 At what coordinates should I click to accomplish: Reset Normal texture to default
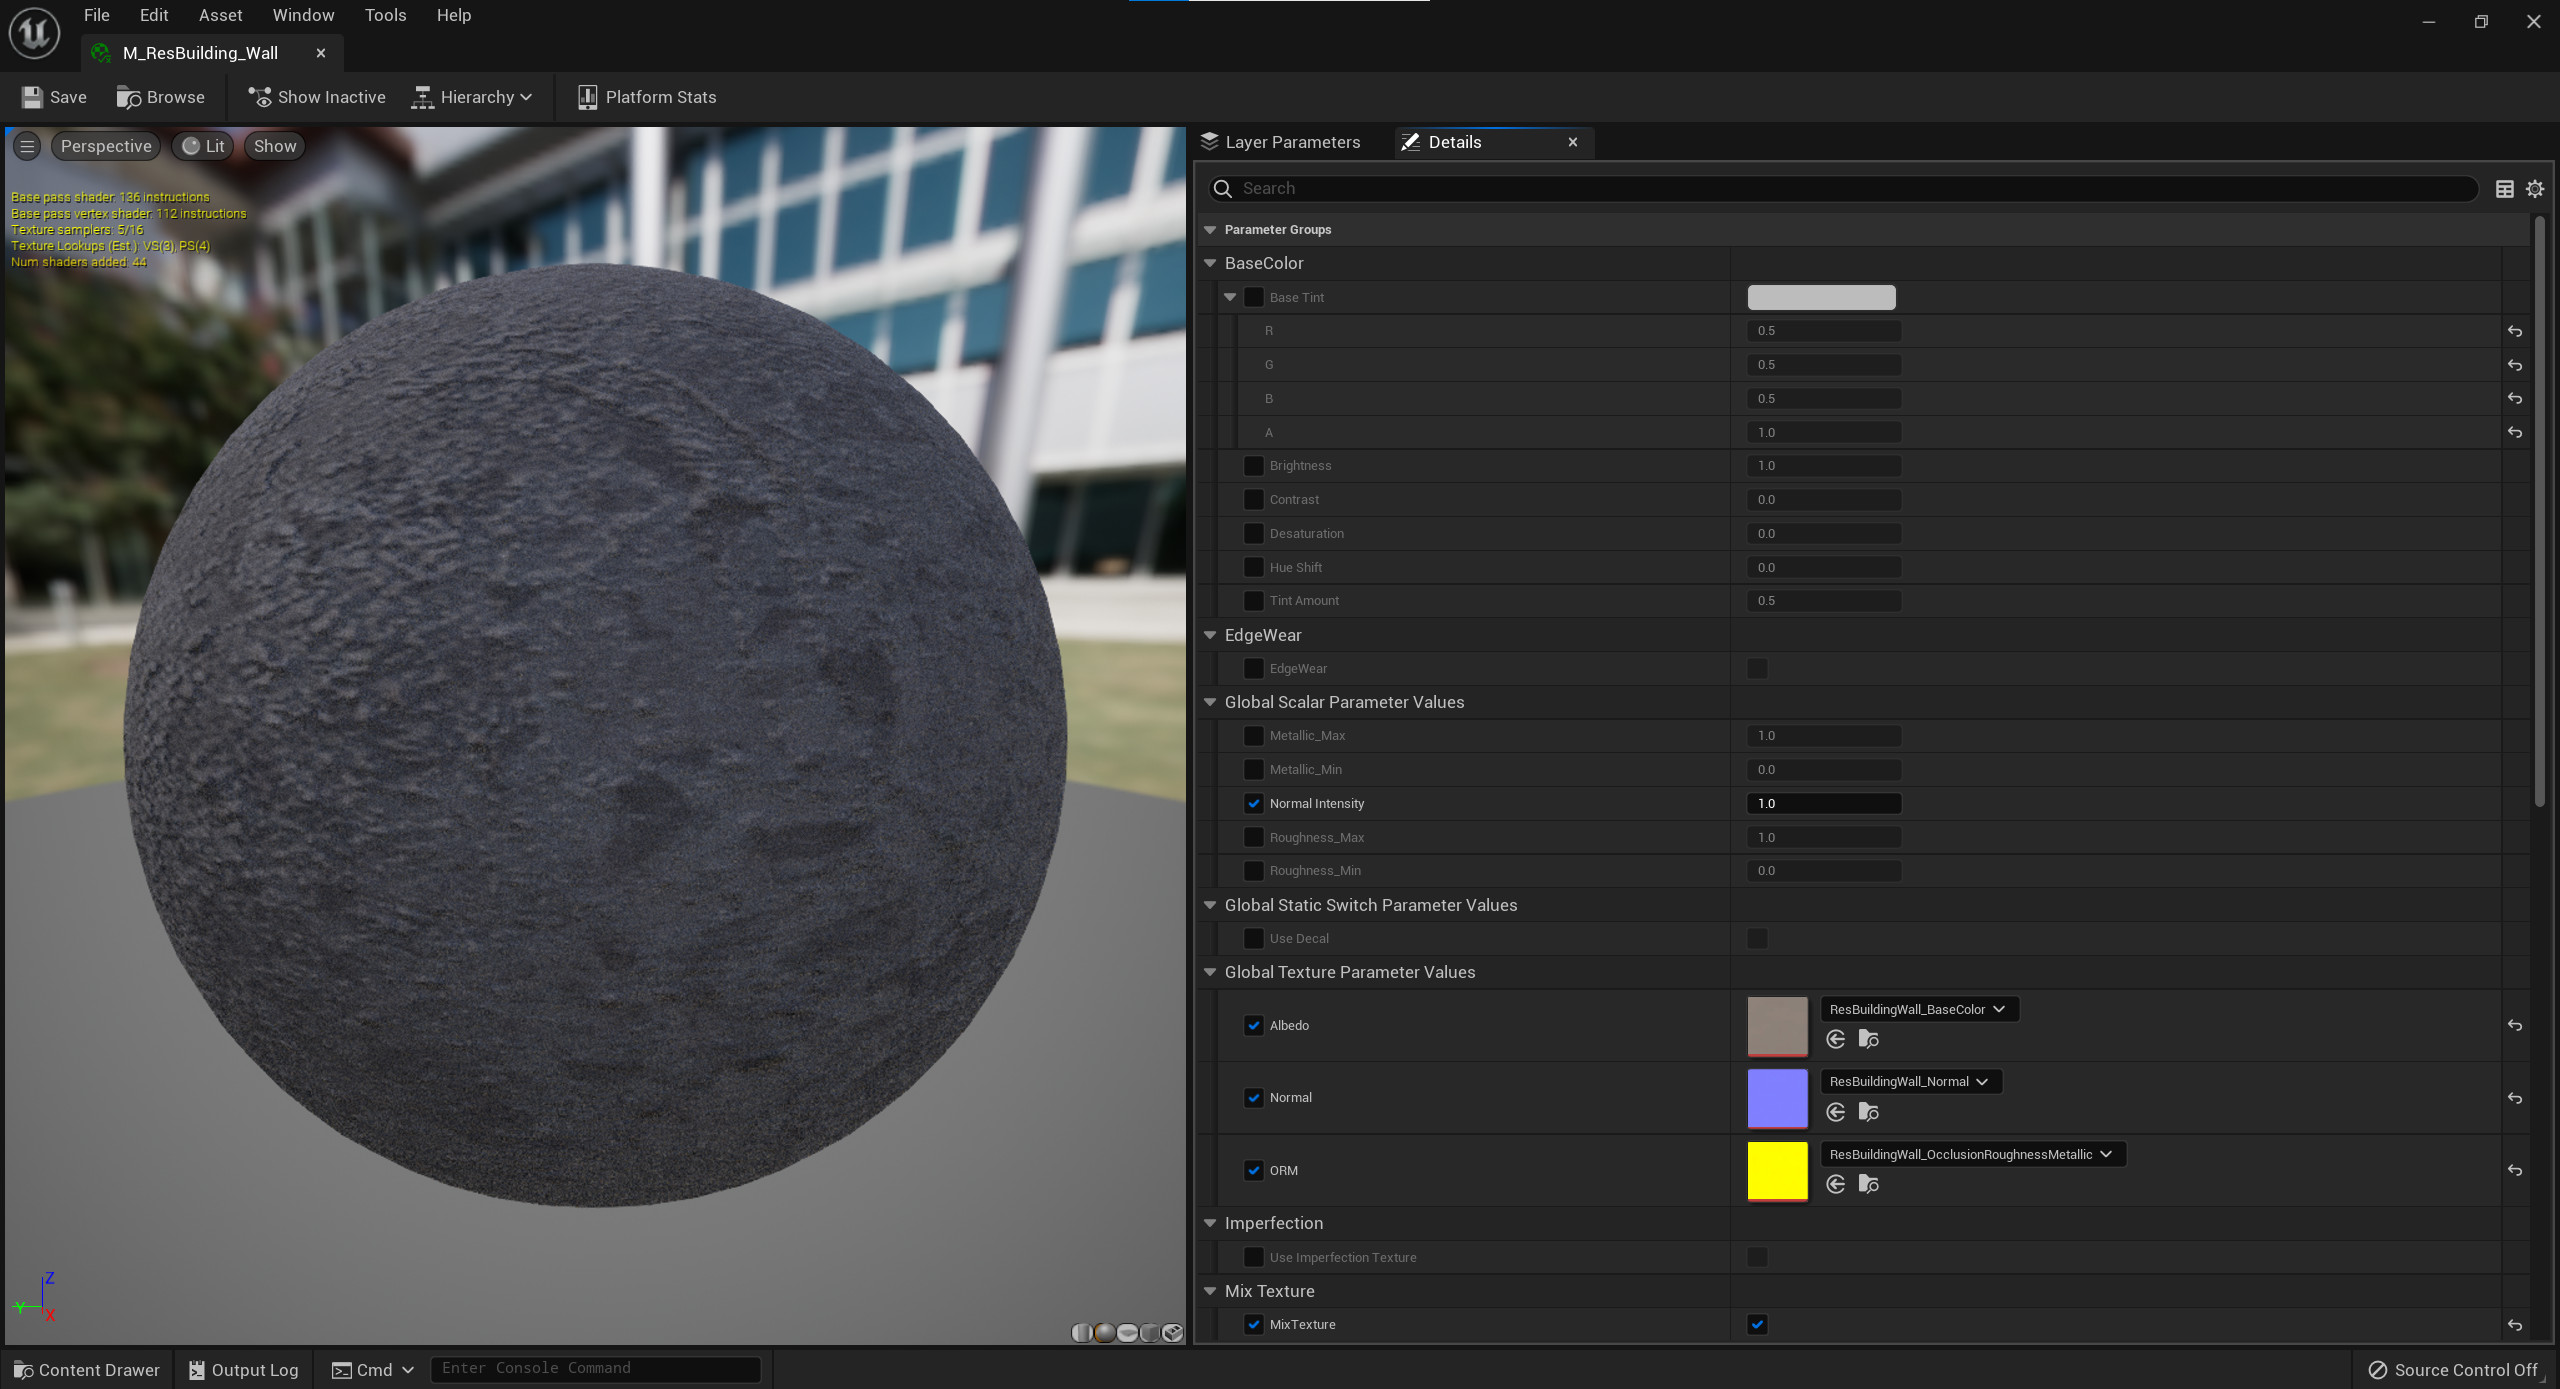[2515, 1098]
